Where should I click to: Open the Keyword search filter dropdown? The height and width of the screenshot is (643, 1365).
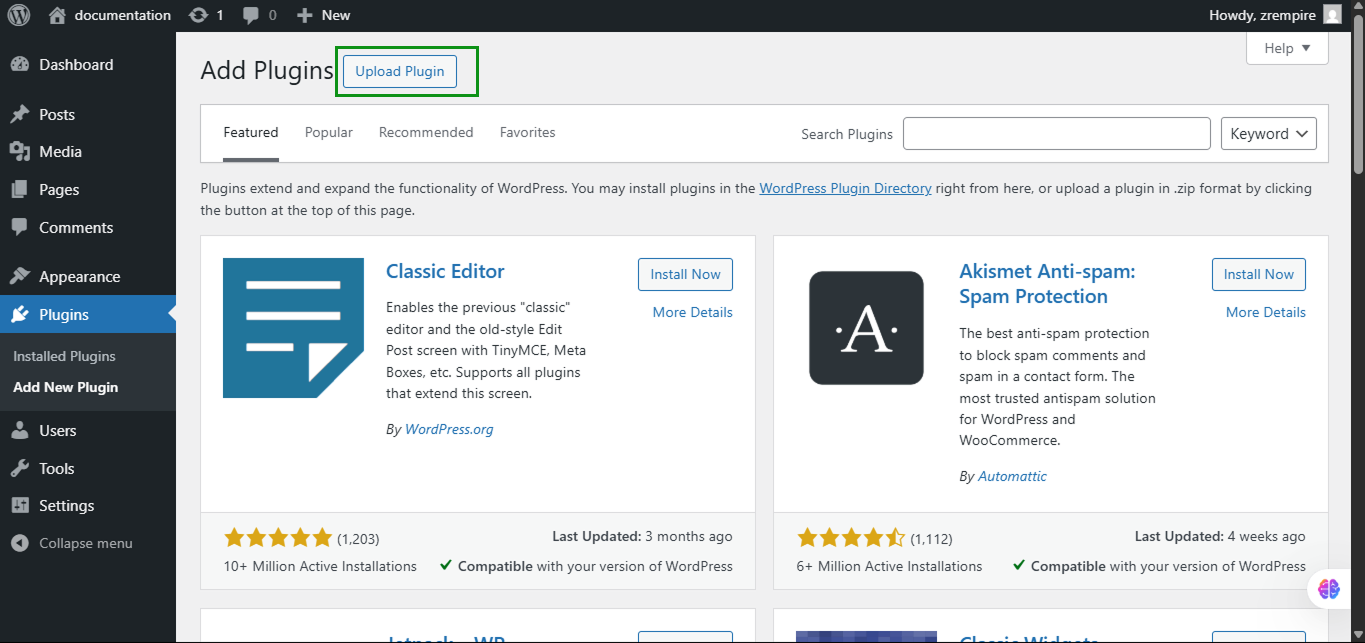[x=1268, y=133]
